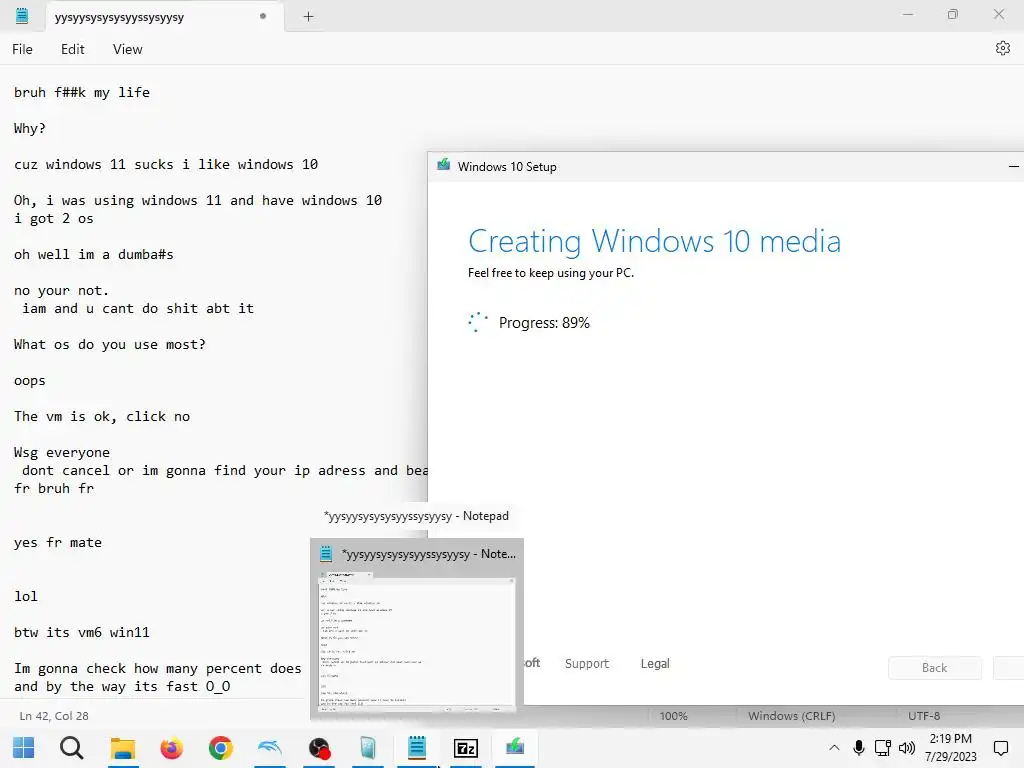Open 7-Zip from the taskbar

click(x=466, y=748)
